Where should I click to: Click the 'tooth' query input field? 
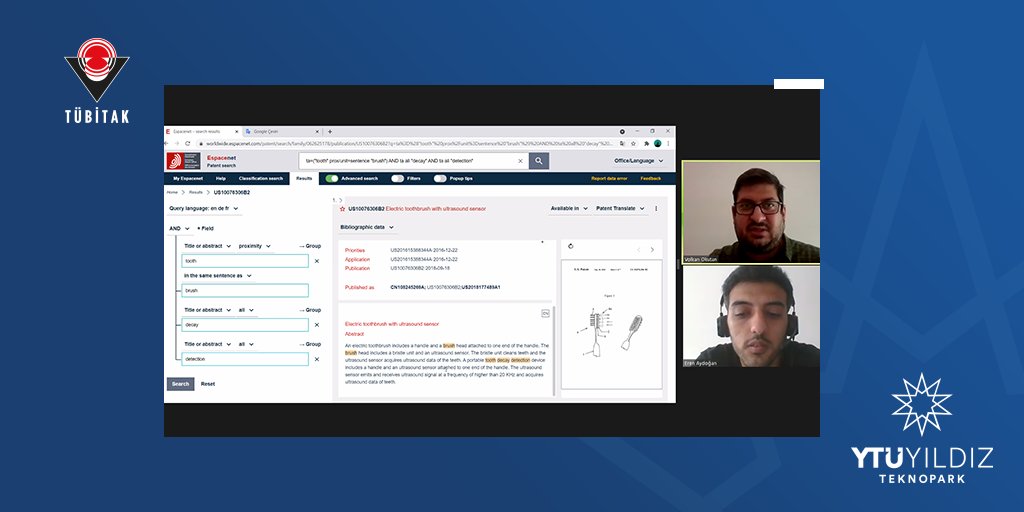(245, 261)
